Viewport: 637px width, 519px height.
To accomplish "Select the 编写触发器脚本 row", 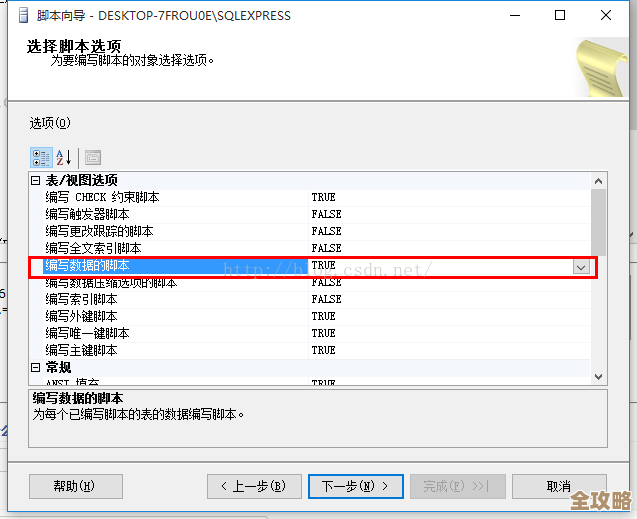I will coord(316,214).
